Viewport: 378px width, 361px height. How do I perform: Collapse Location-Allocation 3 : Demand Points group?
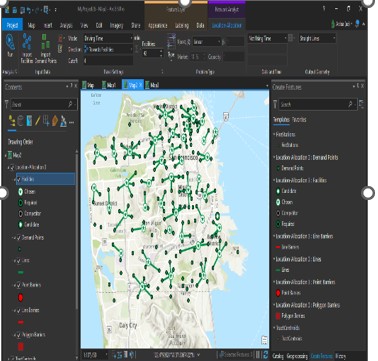(274, 157)
